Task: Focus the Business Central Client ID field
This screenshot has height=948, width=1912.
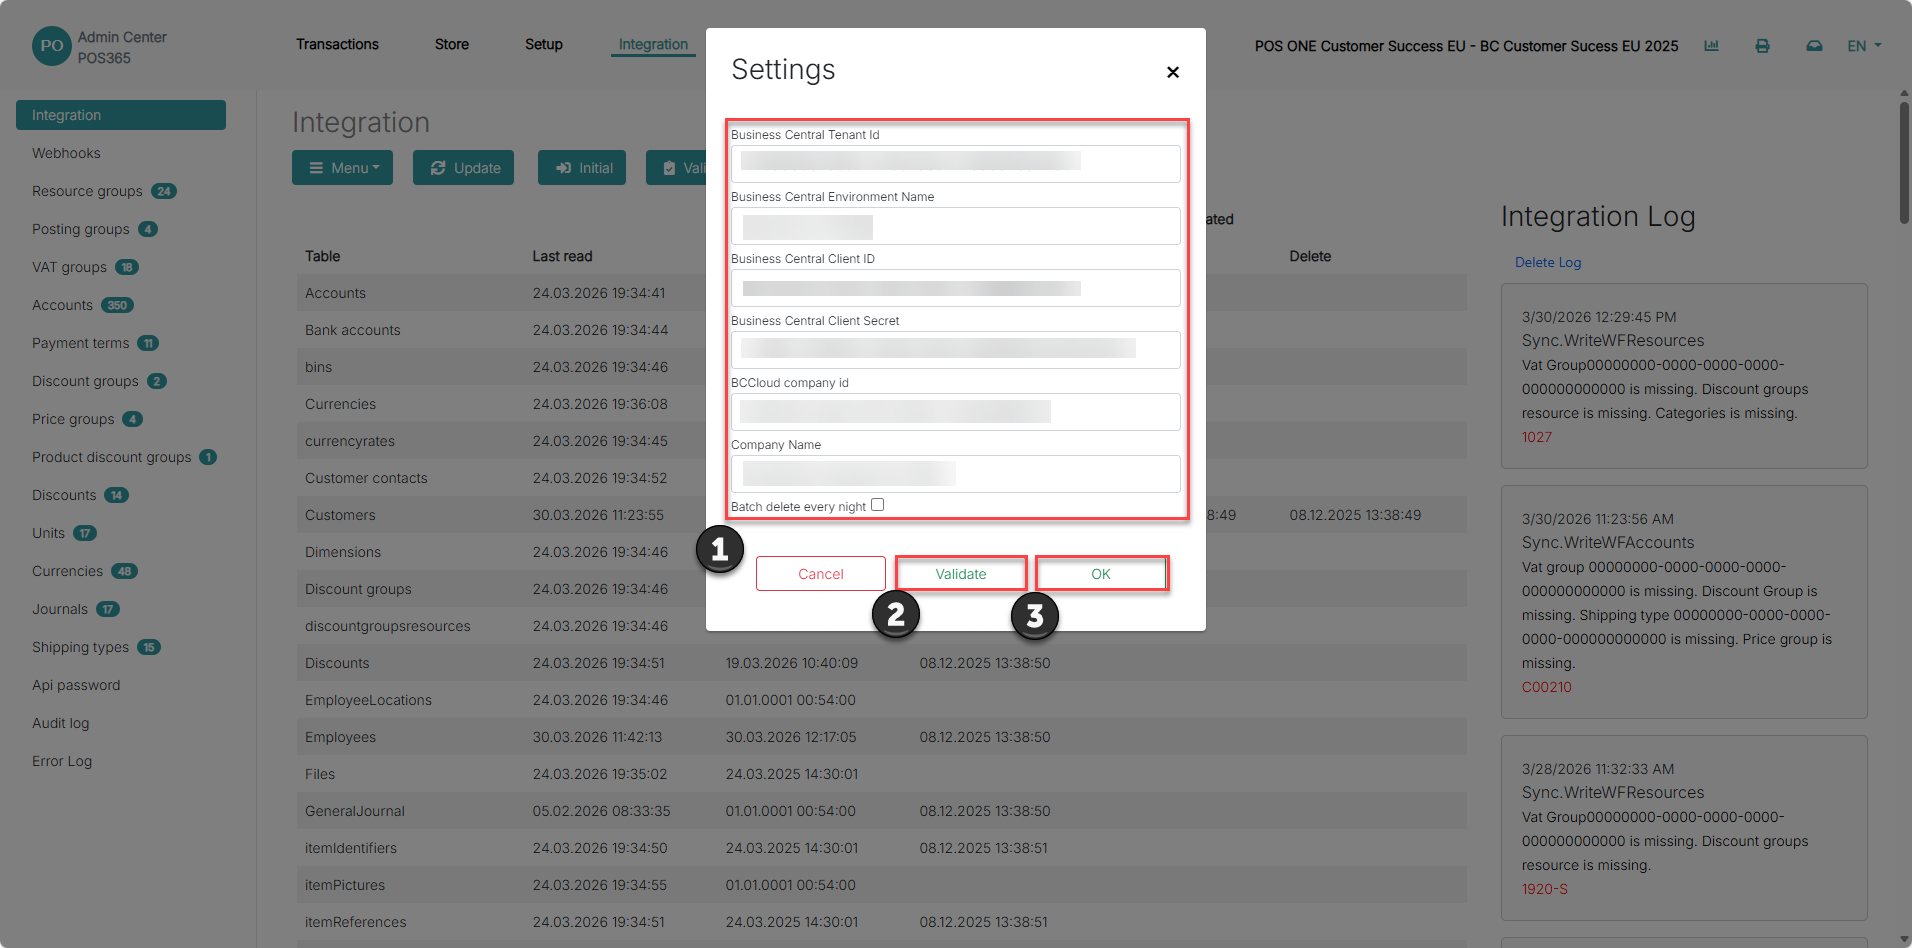Action: [x=956, y=288]
